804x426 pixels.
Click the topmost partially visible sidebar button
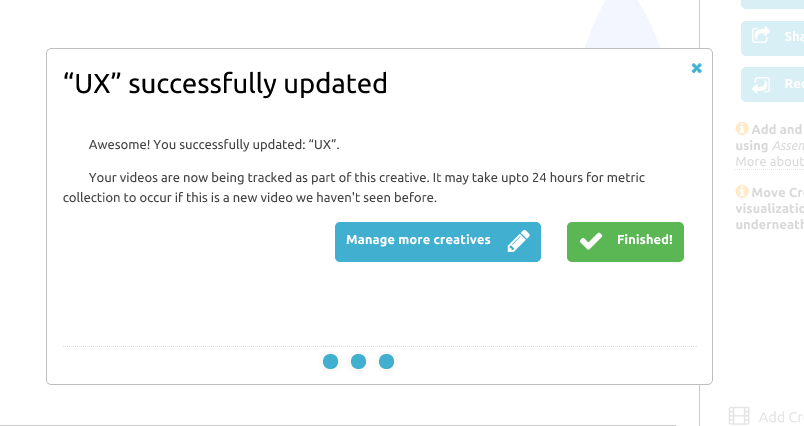772,4
